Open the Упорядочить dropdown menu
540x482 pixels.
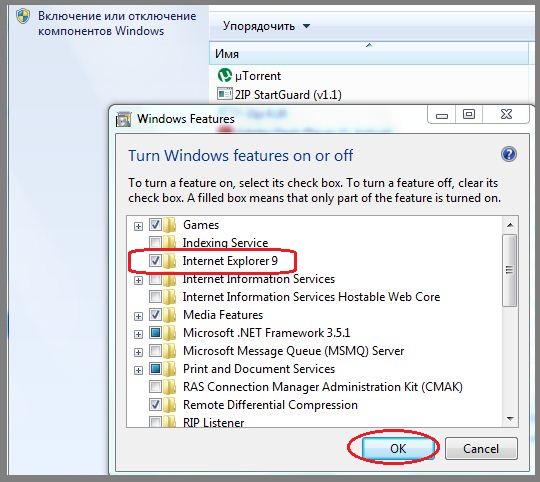click(x=266, y=26)
